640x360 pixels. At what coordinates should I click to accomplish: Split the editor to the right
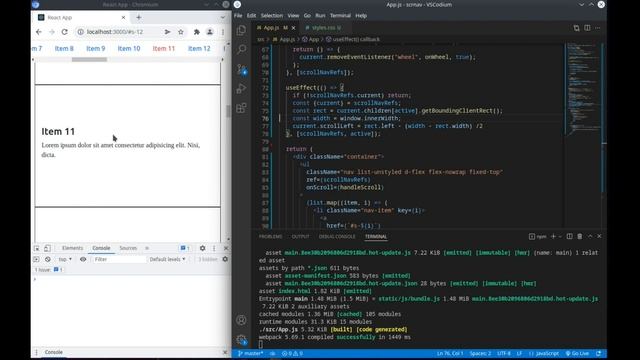click(587, 28)
